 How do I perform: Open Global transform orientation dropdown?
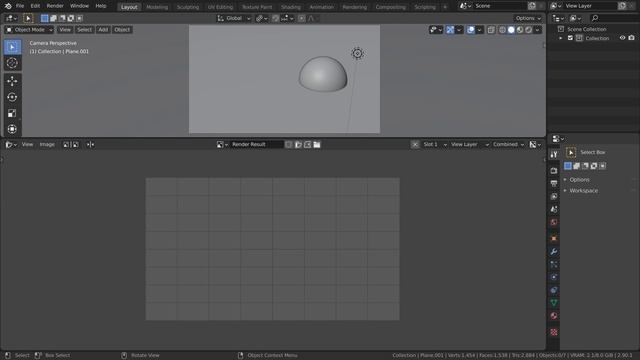point(233,18)
